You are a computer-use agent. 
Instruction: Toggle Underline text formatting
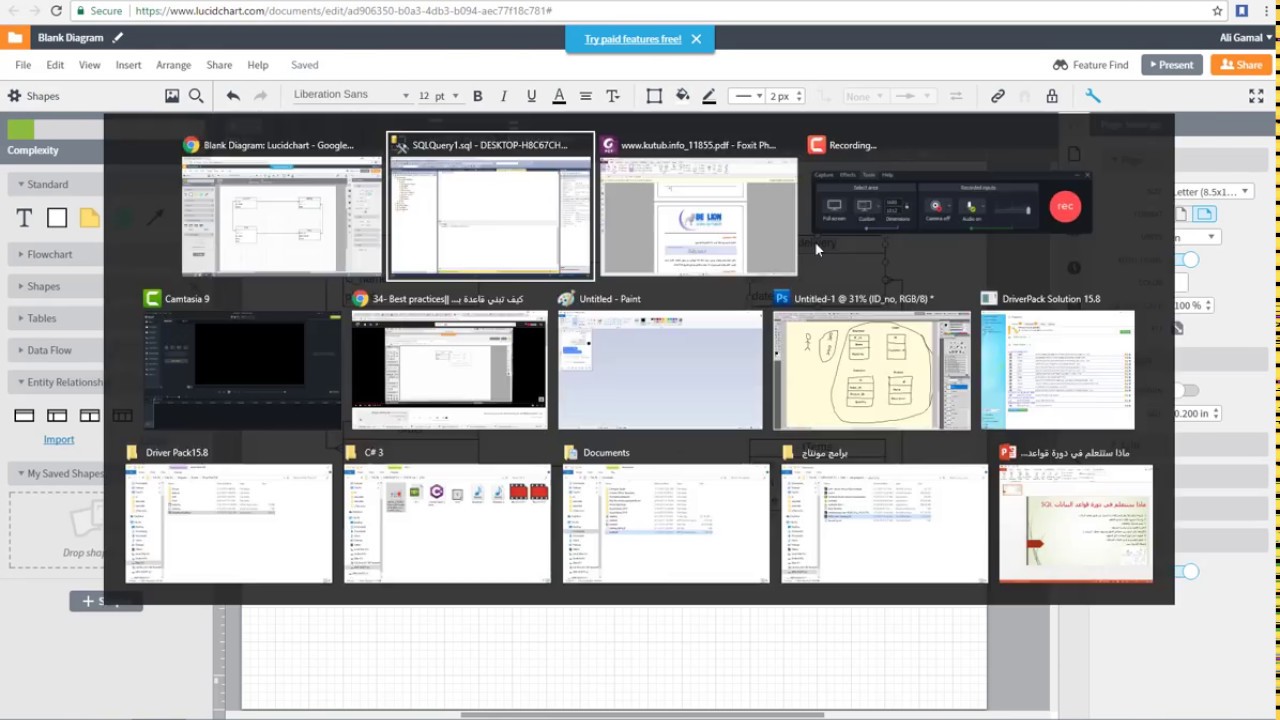click(x=531, y=96)
